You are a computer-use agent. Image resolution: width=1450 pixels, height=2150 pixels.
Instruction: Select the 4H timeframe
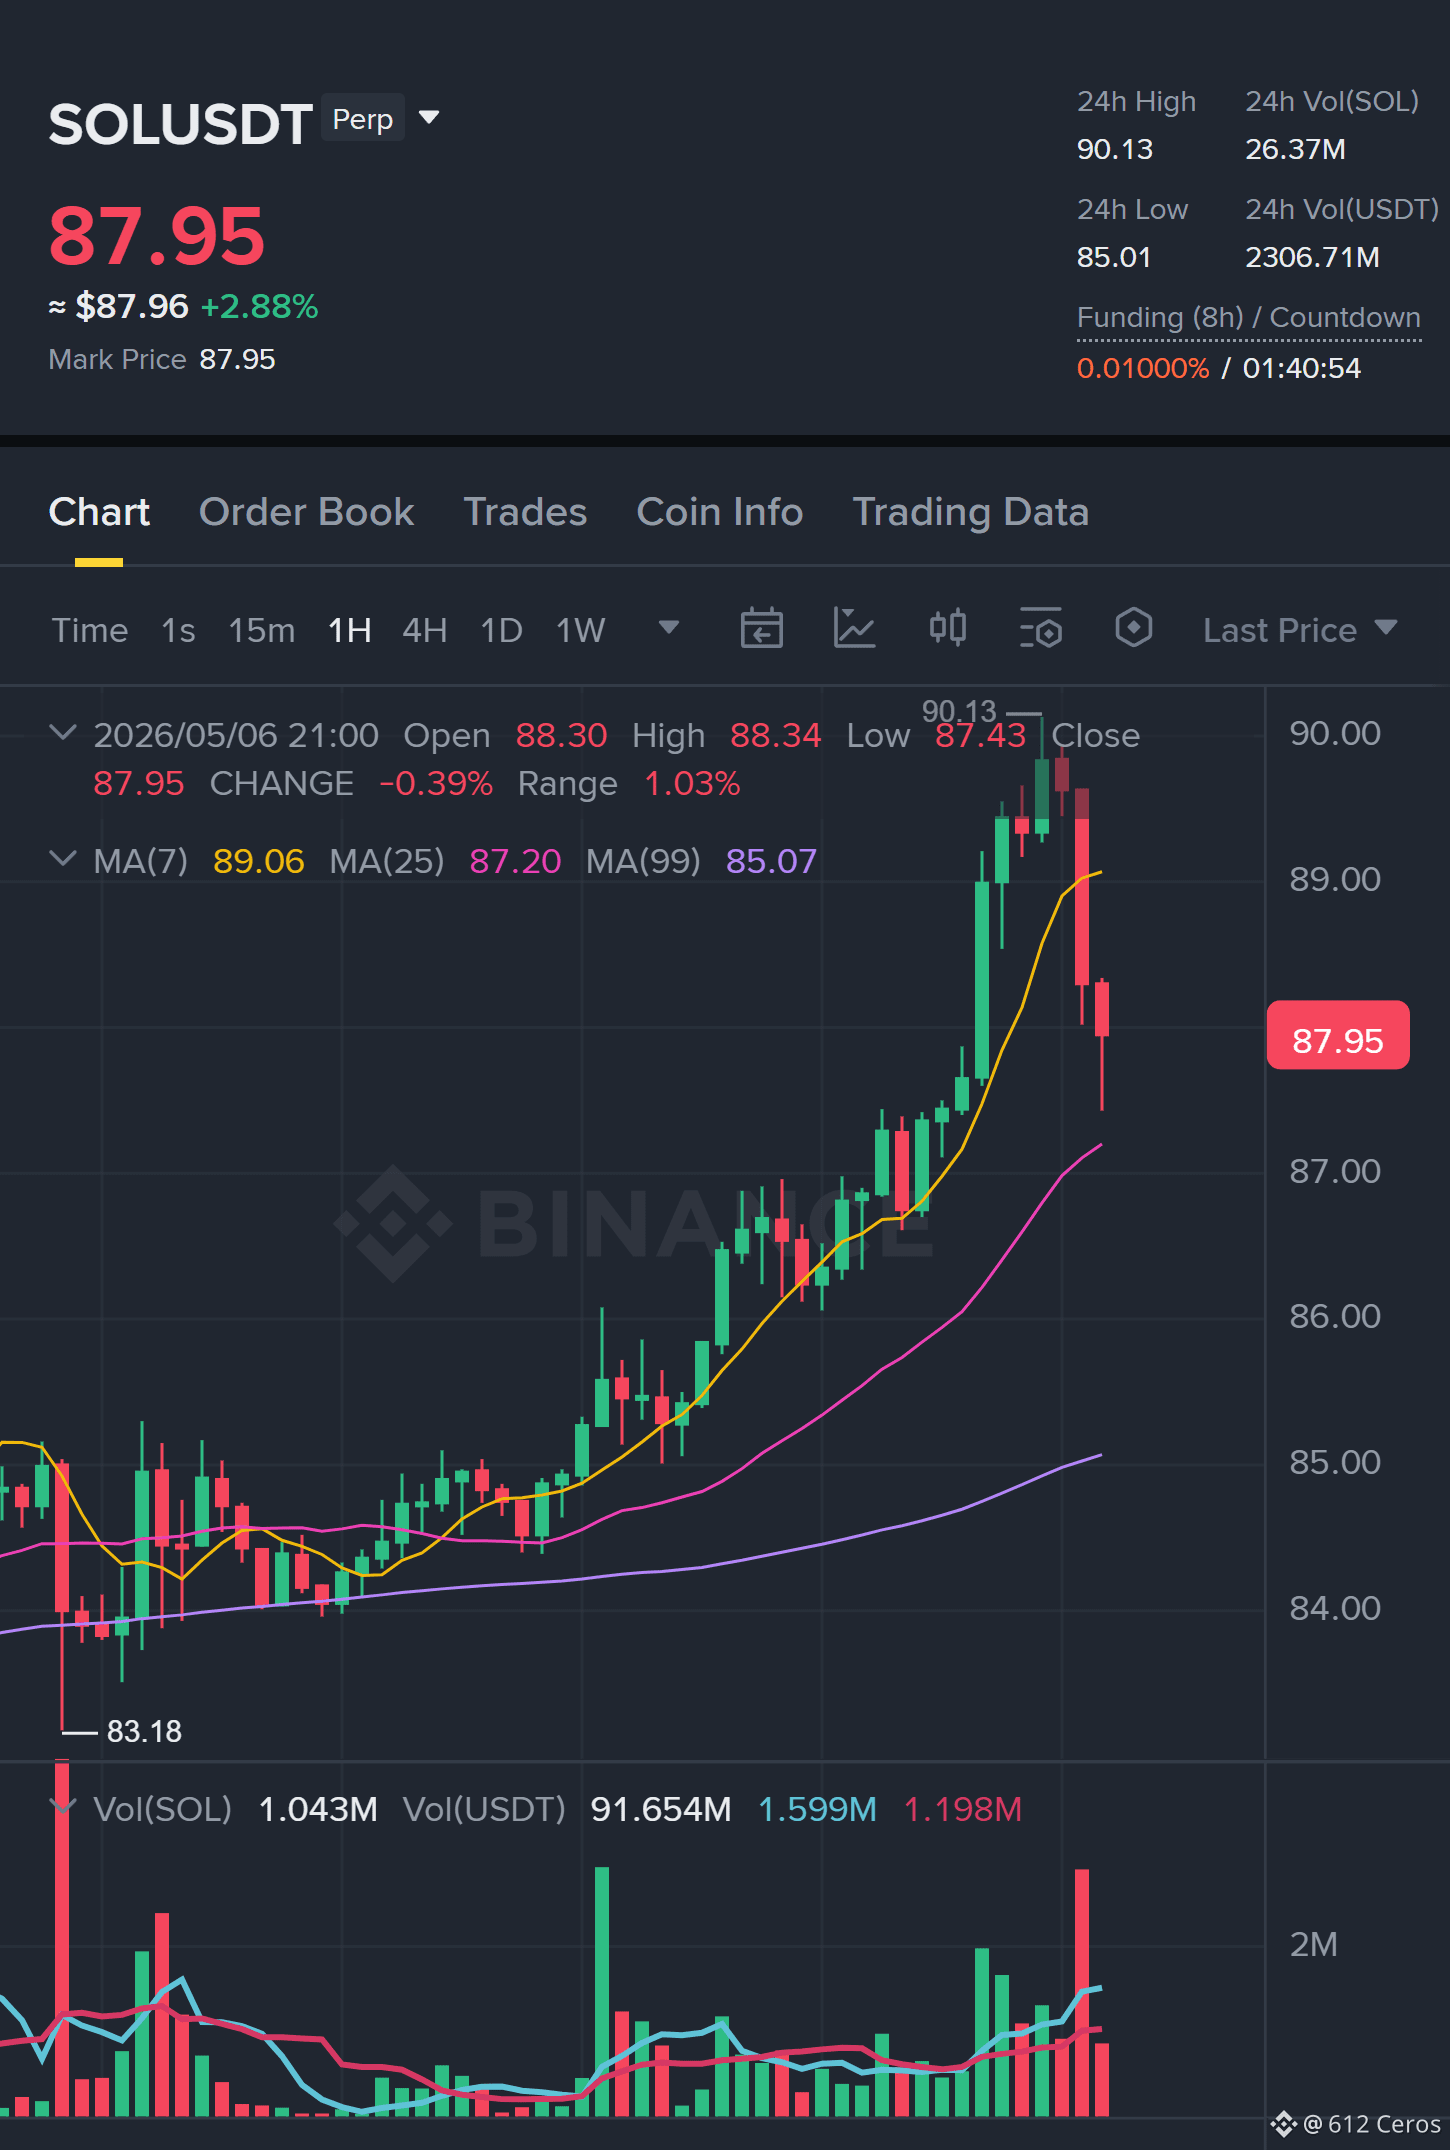424,630
